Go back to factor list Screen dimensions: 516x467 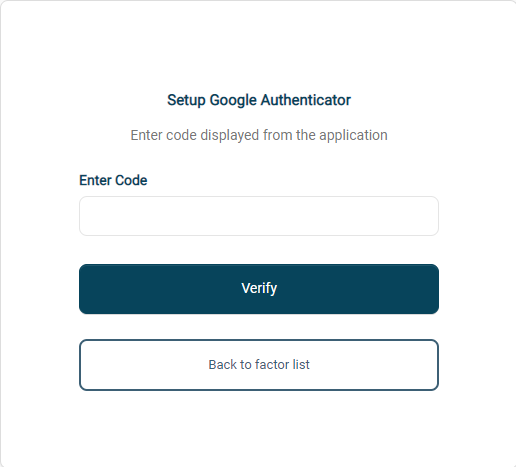[259, 365]
